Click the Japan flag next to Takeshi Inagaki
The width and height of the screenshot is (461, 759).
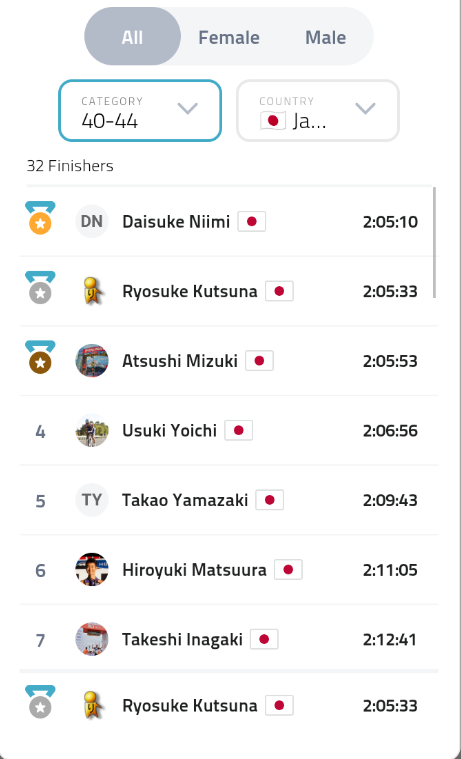tap(264, 639)
